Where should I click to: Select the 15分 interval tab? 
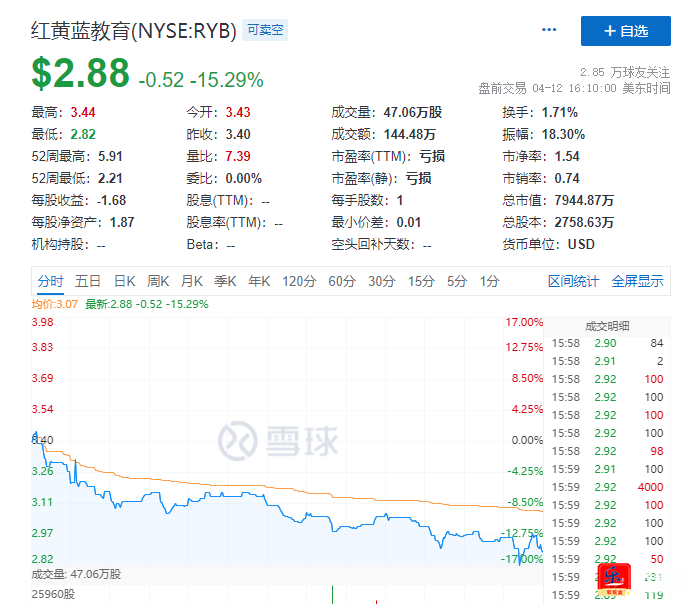421,282
